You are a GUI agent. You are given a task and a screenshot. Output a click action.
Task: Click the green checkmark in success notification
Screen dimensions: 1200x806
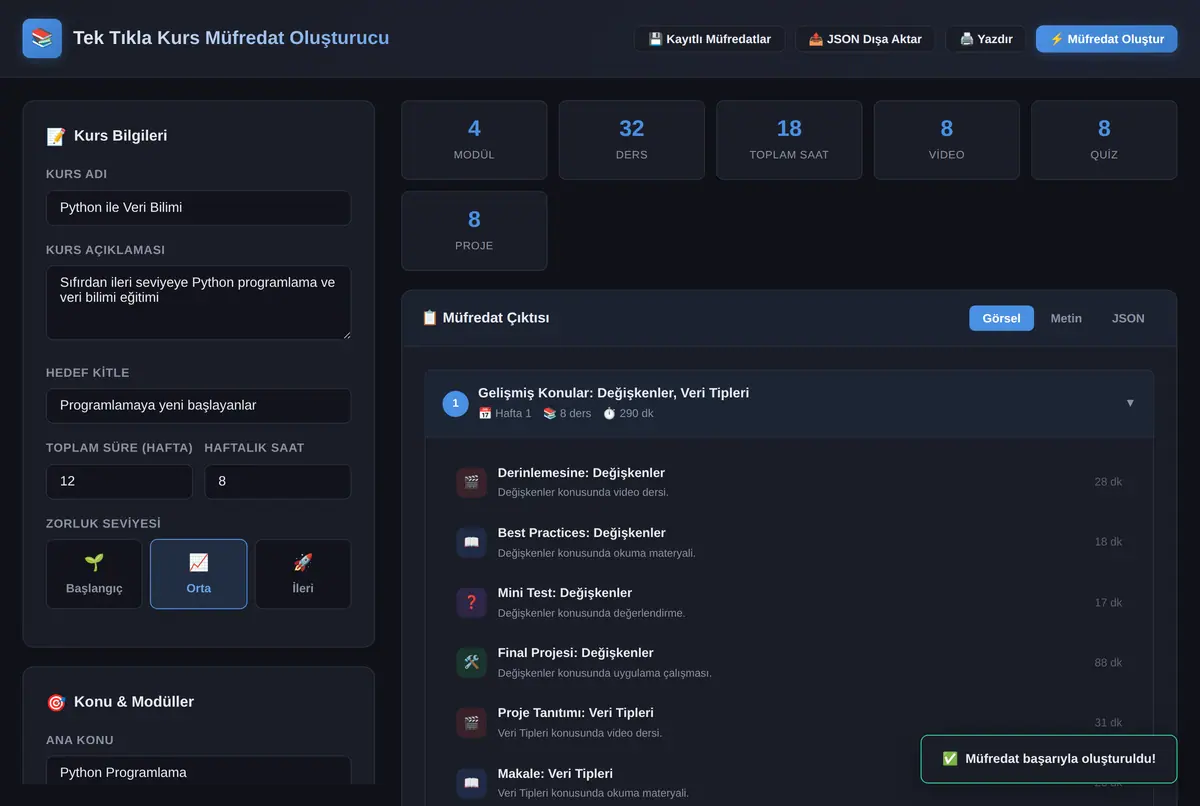(x=950, y=759)
